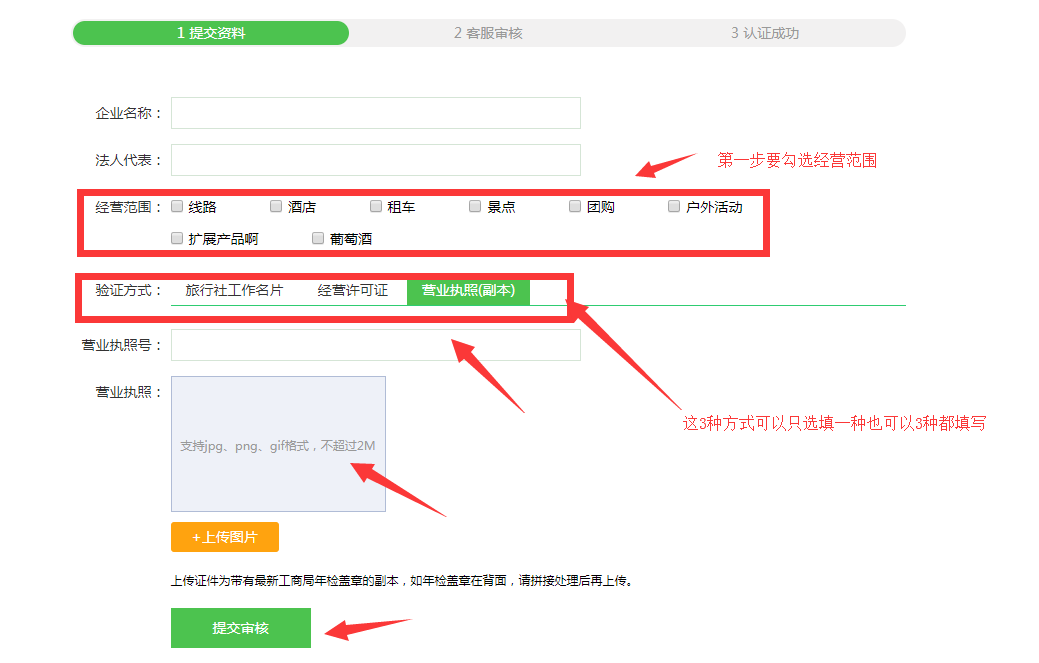This screenshot has height=663, width=1039.
Task: Click step 2 客服审核 in progress bar
Action: pyautogui.click(x=488, y=33)
